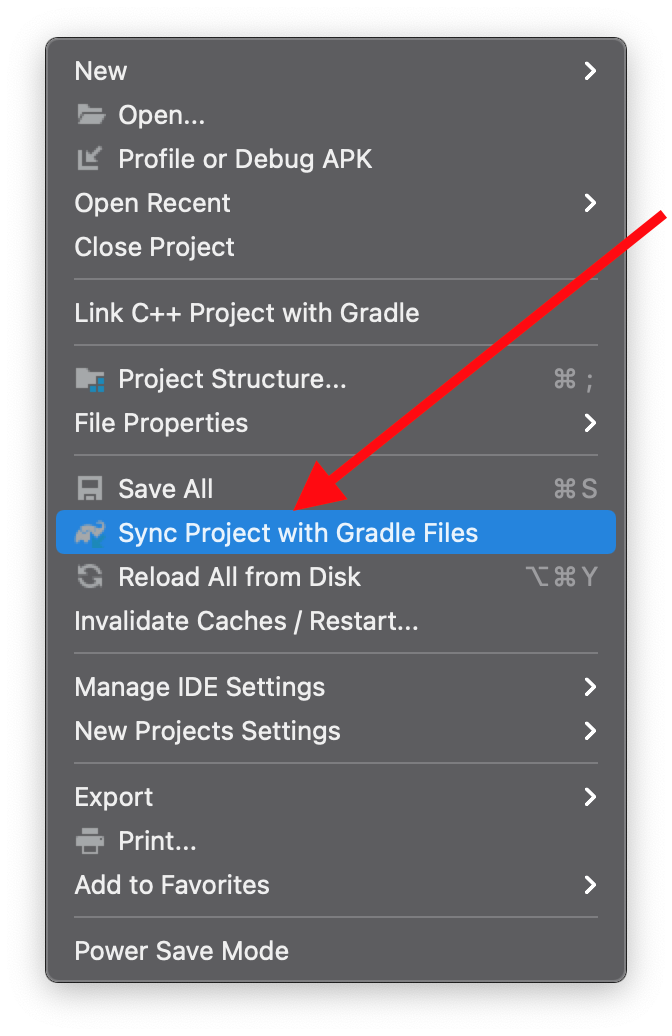Screen dimensions: 672x1036
Task: Expand the Open Recent submenu chevron
Action: [590, 203]
